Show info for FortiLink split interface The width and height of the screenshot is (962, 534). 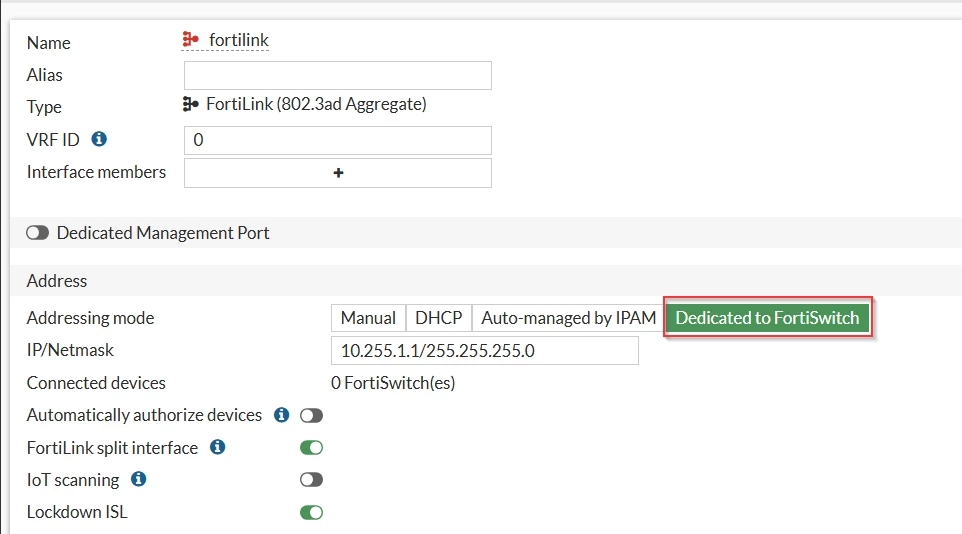[218, 447]
